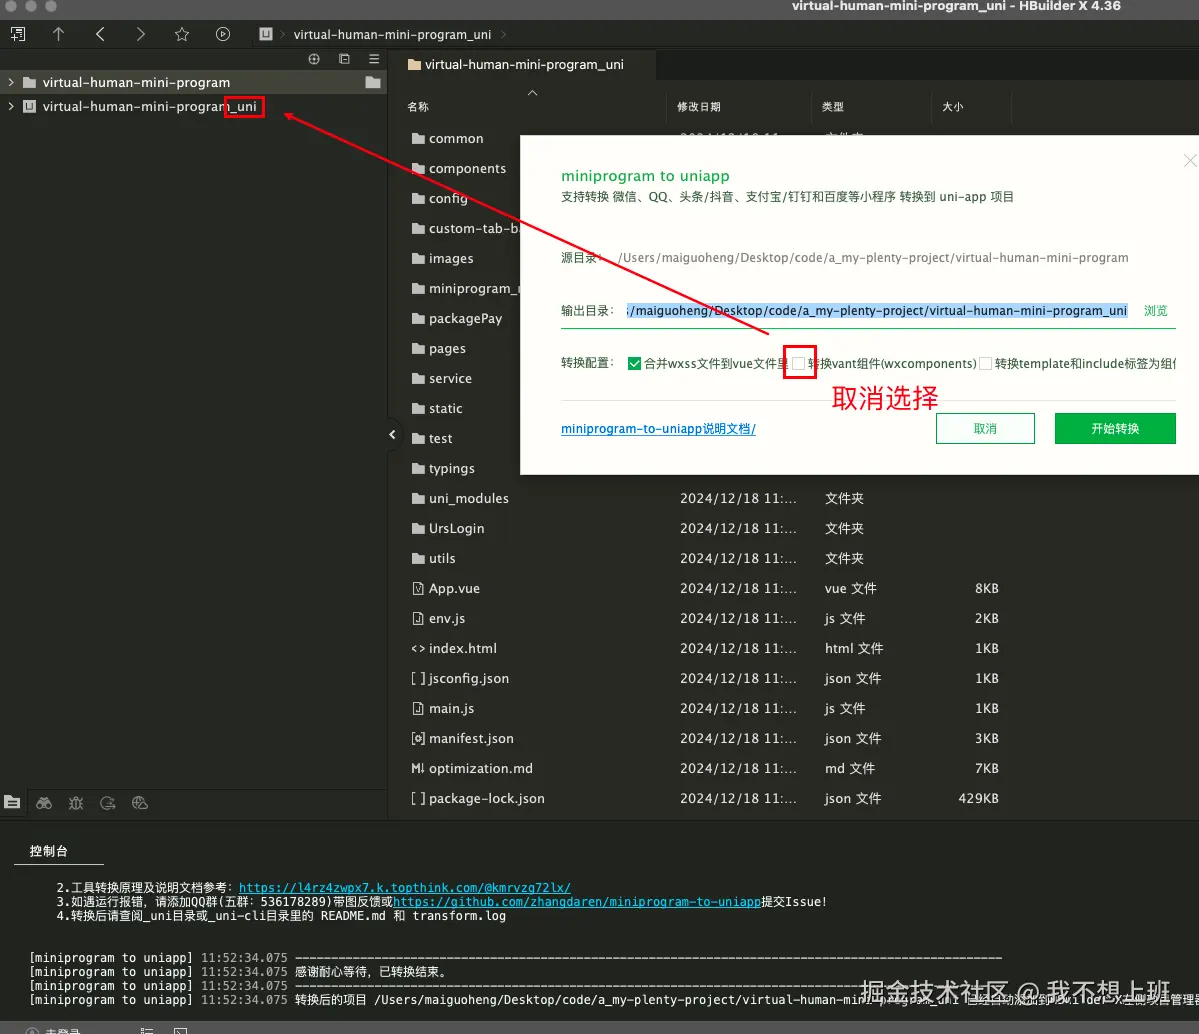
Task: Click the 输出目录 output path field
Action: pyautogui.click(x=876, y=311)
